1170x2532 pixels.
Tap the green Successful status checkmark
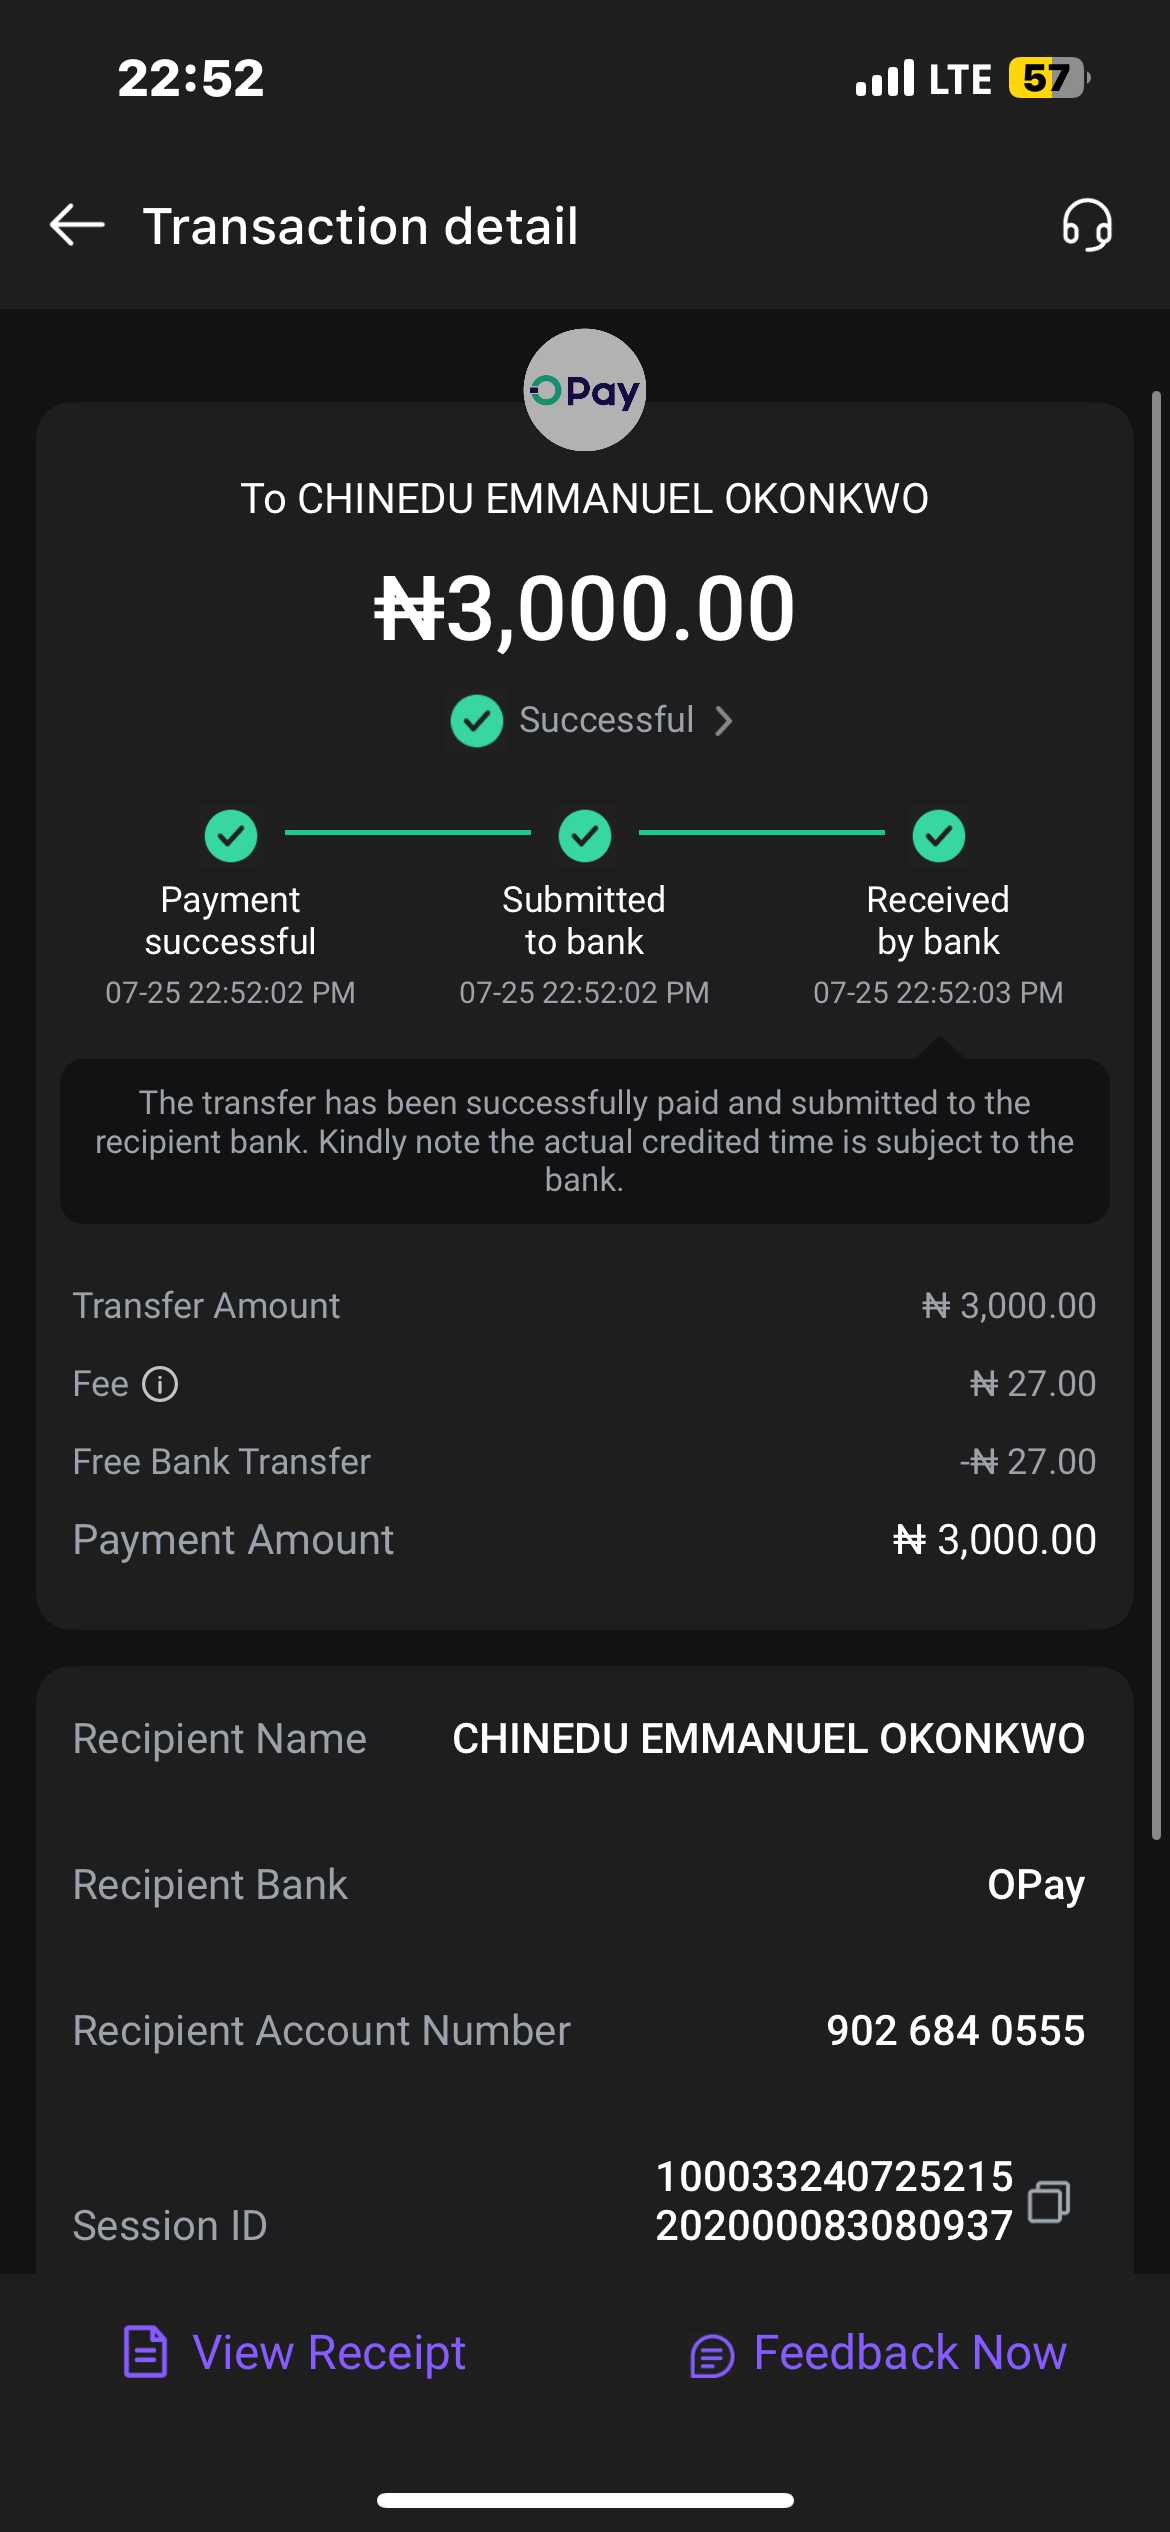click(477, 720)
